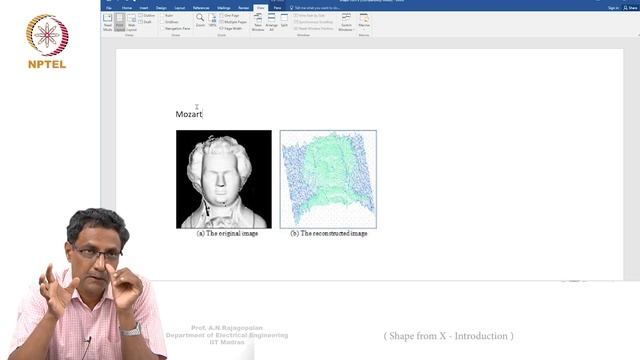Open the Home ribbon tab
Image resolution: width=640 pixels, height=360 pixels.
pos(127,8)
